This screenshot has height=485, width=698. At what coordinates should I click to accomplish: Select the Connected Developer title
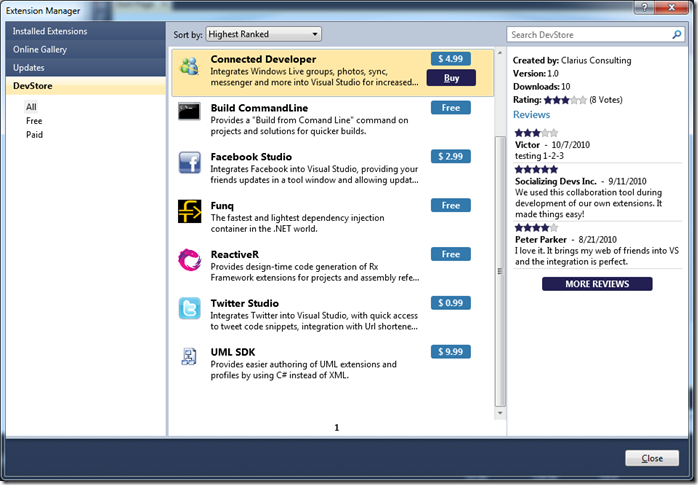point(263,59)
